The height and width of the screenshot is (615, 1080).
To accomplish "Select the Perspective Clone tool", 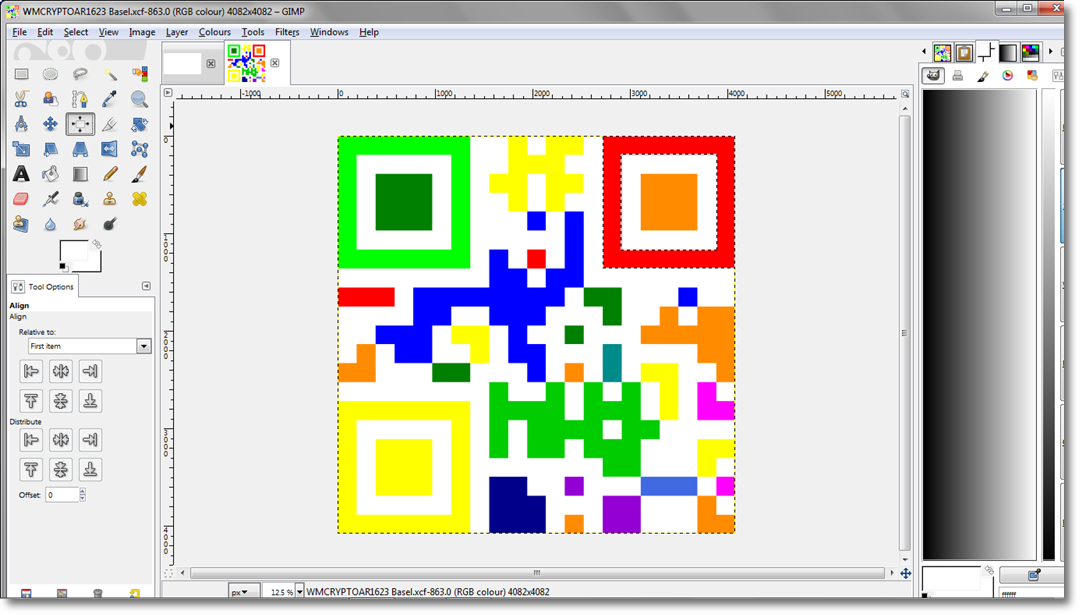I will (x=21, y=224).
